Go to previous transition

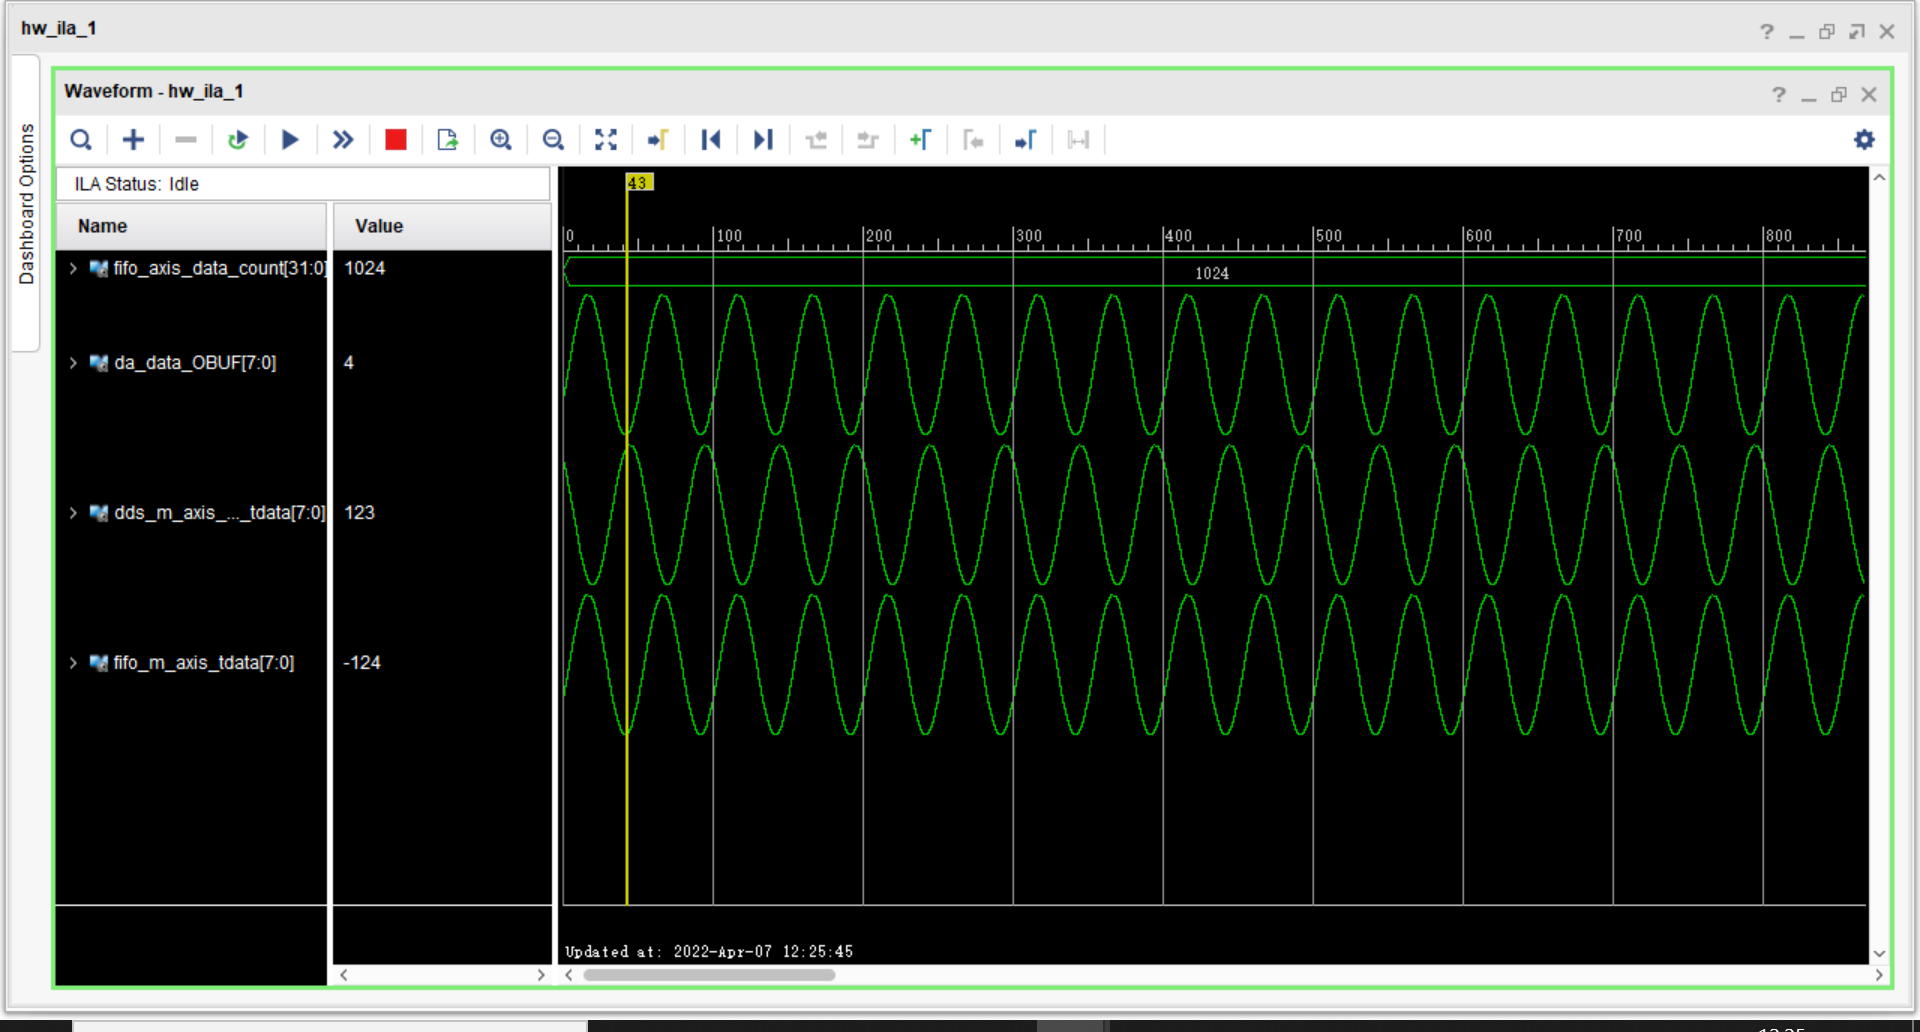tap(816, 140)
